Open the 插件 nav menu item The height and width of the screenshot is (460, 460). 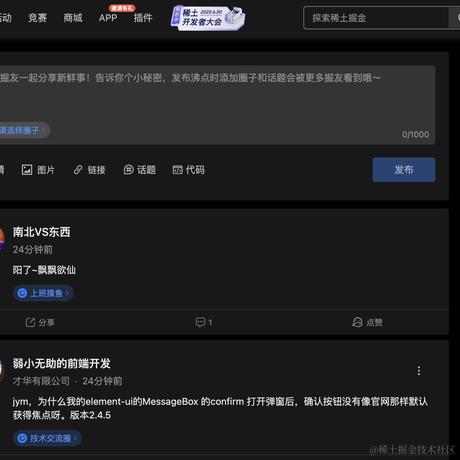[x=143, y=18]
